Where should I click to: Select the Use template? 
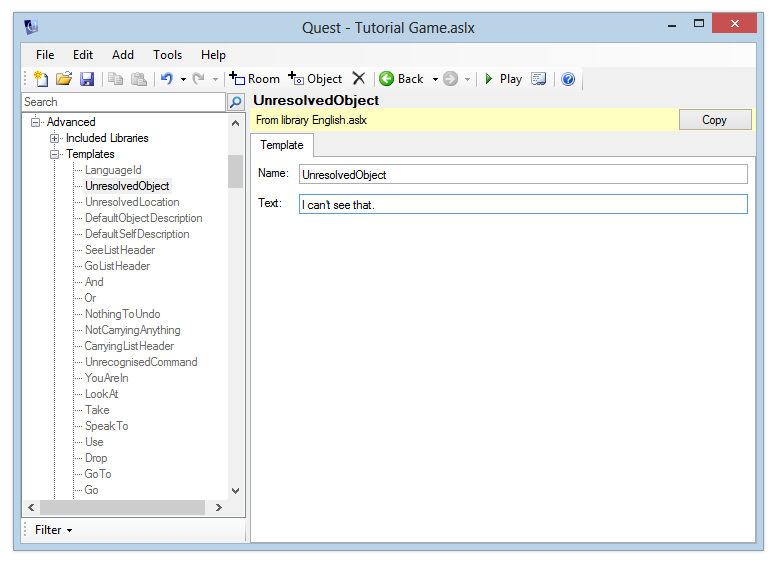coord(94,442)
